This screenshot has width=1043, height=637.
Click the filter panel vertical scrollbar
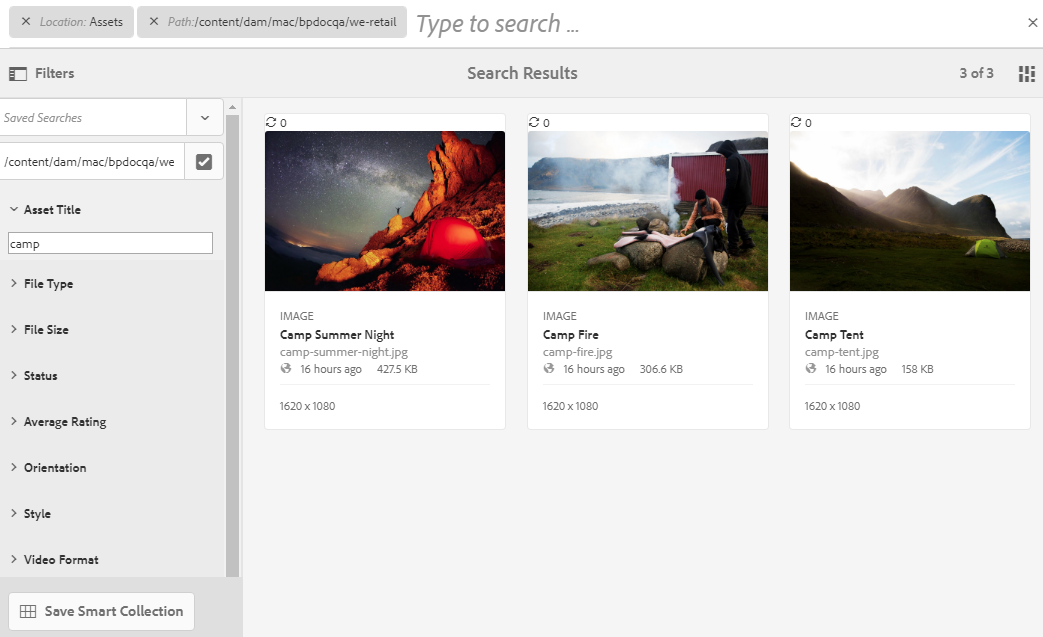[x=233, y=340]
